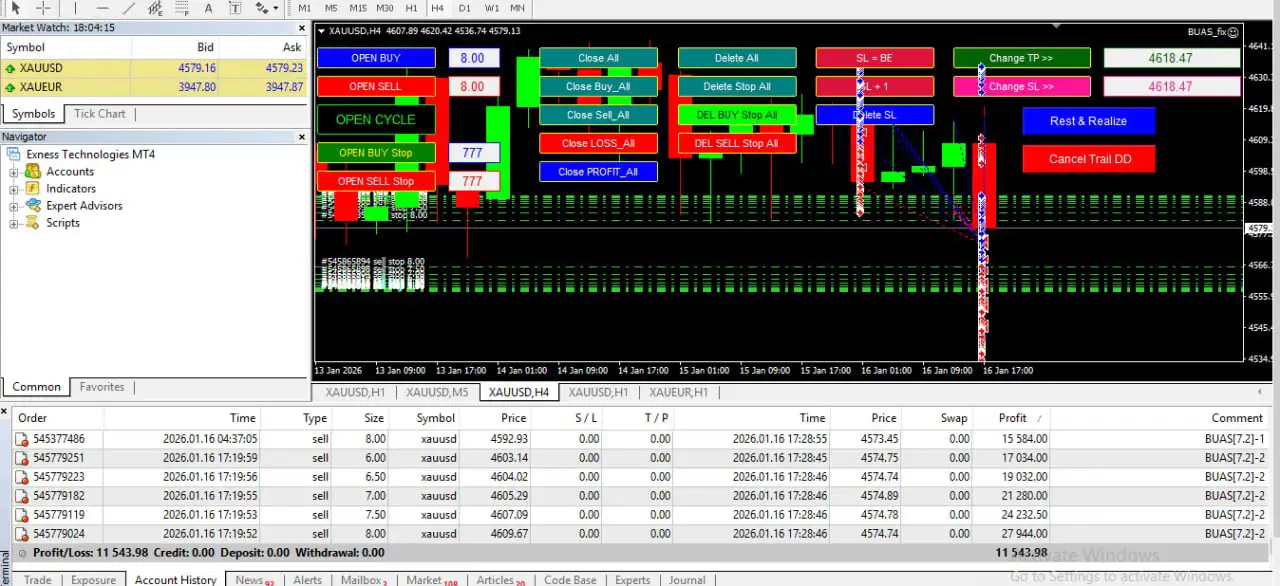This screenshot has width=1280, height=586.
Task: Select the Fibonacci retracement tool
Action: (x=182, y=8)
